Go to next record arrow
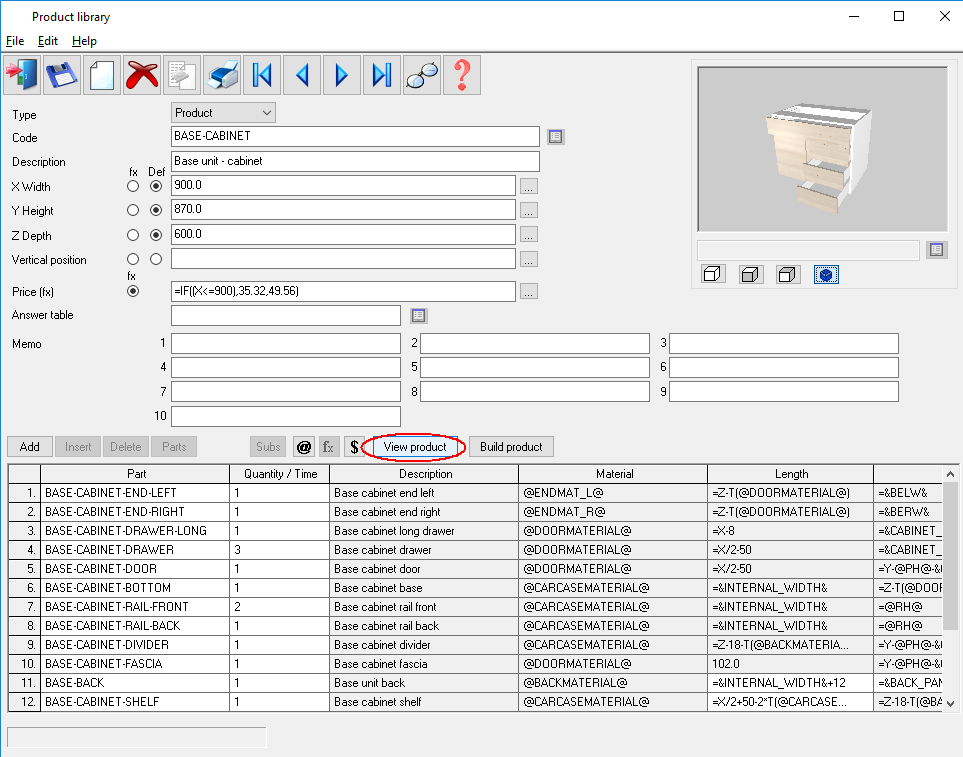 [342, 75]
